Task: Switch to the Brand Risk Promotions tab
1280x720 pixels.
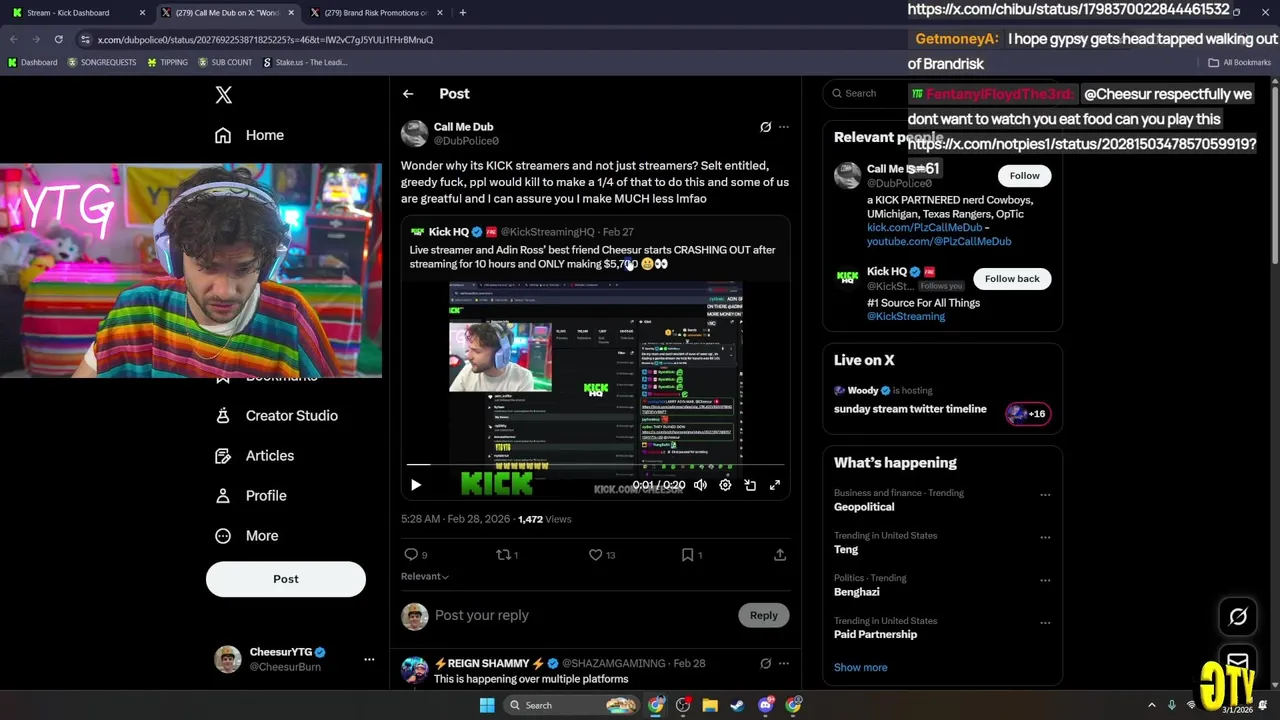Action: (x=375, y=12)
